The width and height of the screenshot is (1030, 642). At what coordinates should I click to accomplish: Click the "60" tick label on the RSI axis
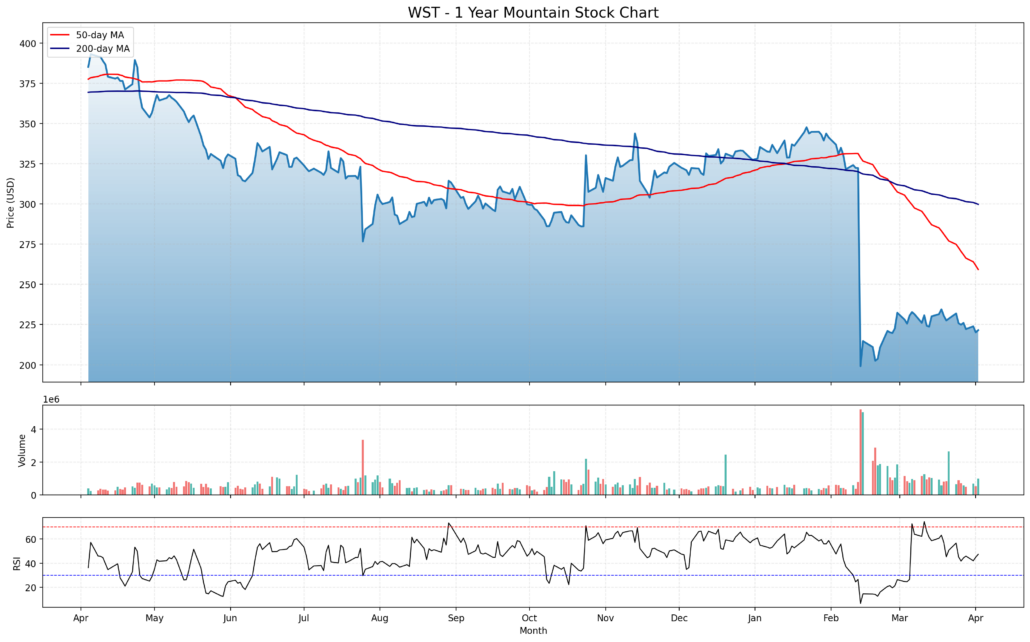tap(31, 539)
